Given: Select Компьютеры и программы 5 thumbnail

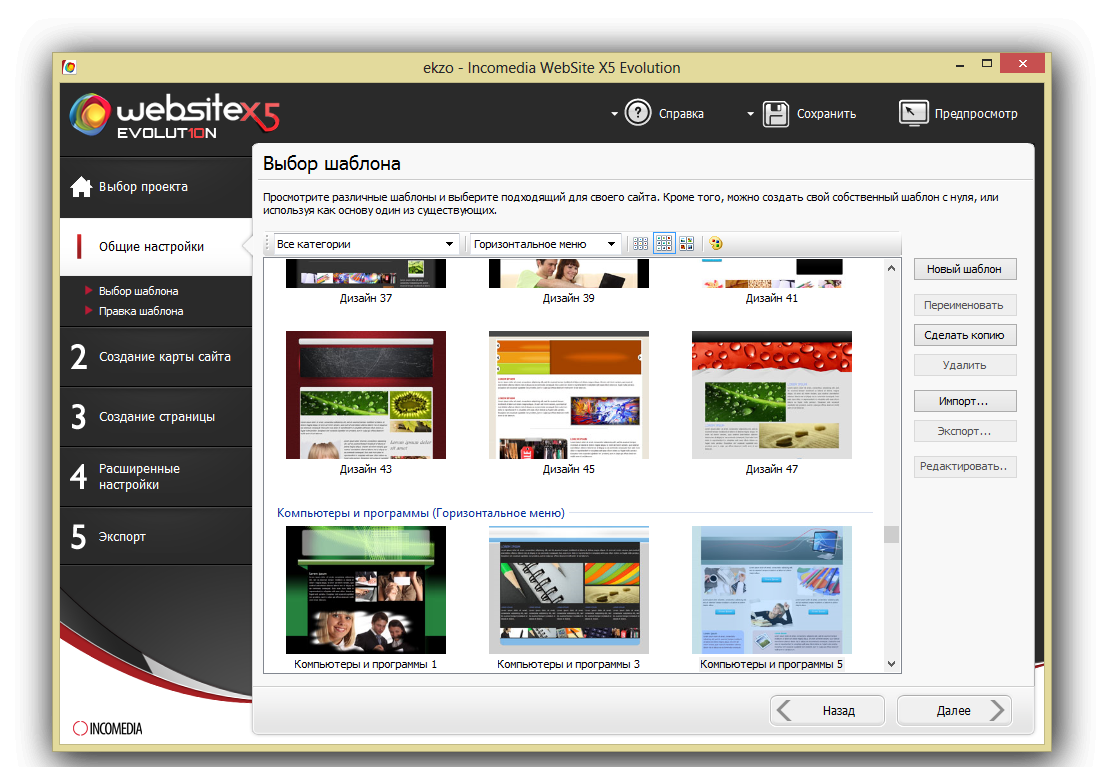Looking at the screenshot, I should (772, 590).
